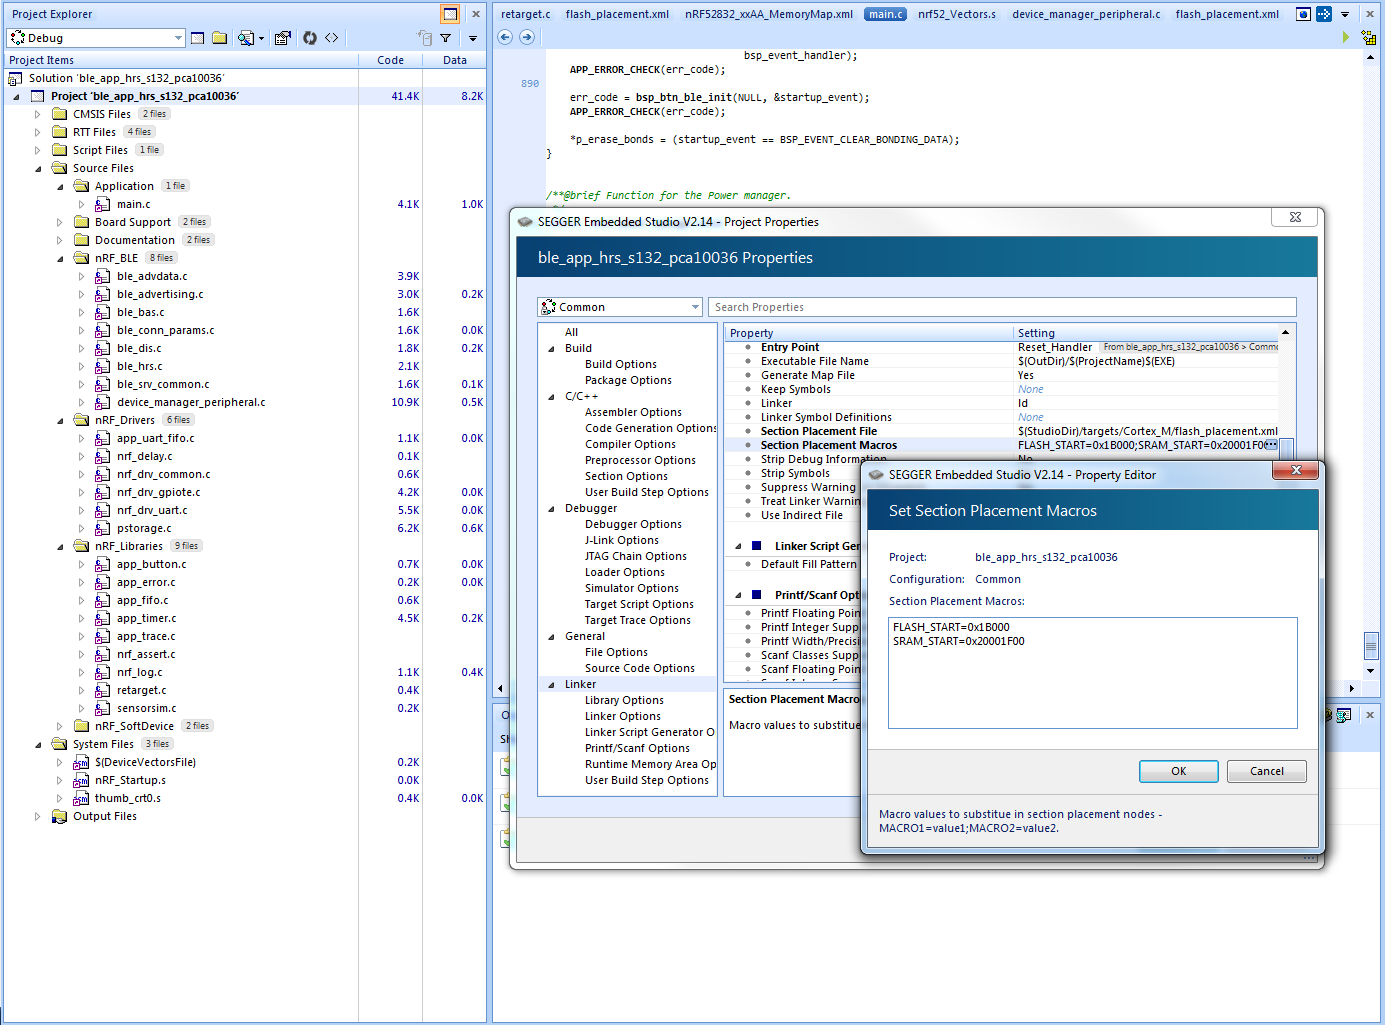Screen dimensions: 1385x1025
Task: Collapse the Linker Script Generator property group
Action: tap(739, 546)
